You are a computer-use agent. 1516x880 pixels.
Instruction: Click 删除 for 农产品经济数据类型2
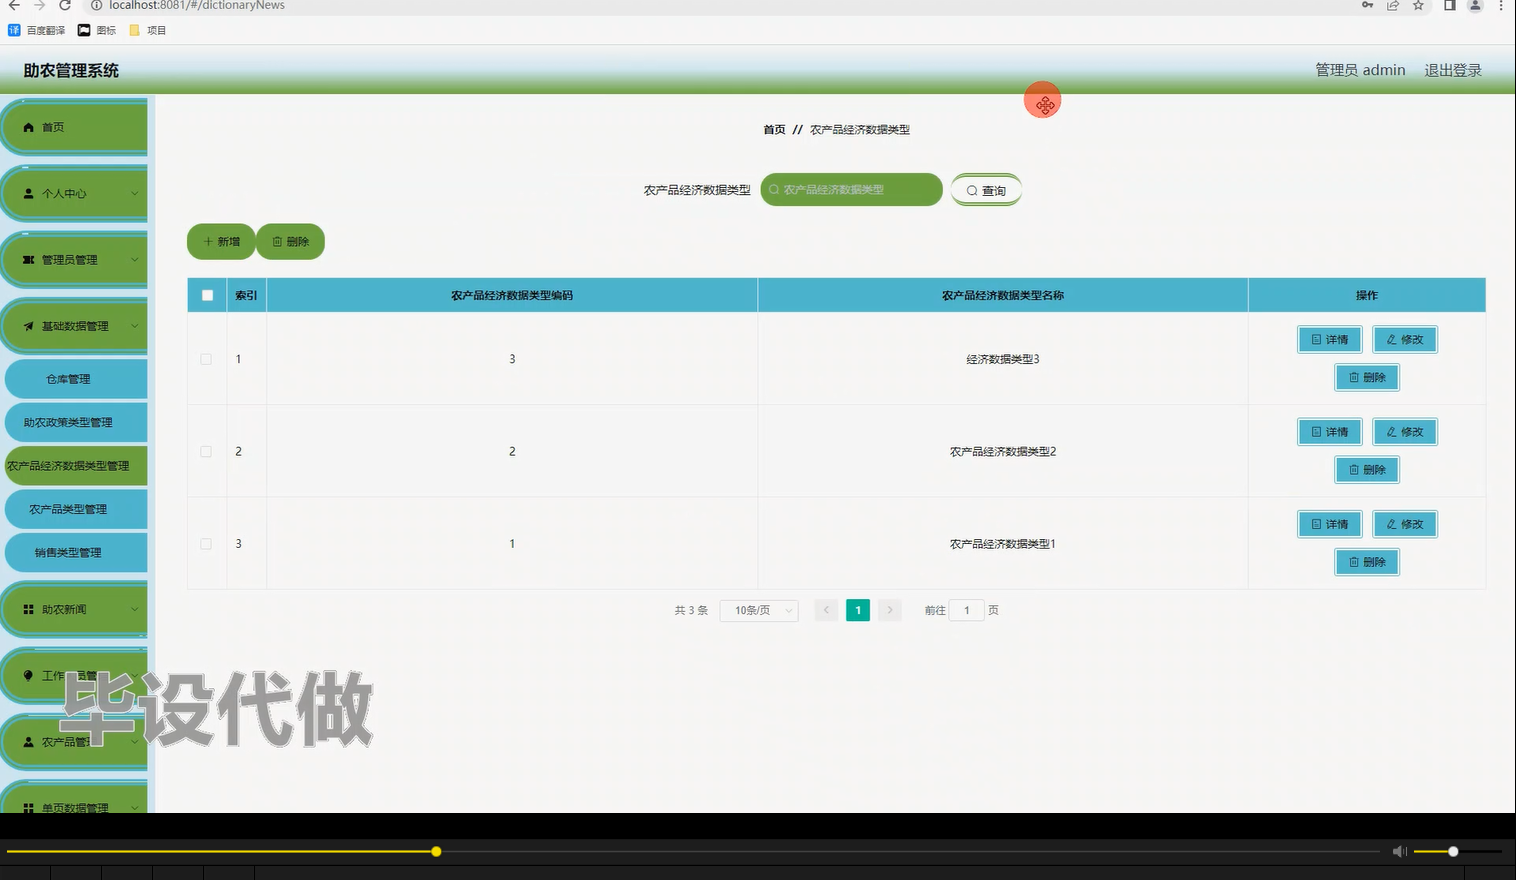point(1367,469)
